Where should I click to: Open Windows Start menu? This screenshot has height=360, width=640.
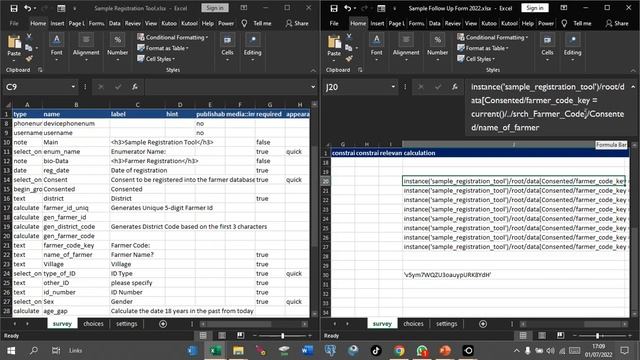pos(11,350)
